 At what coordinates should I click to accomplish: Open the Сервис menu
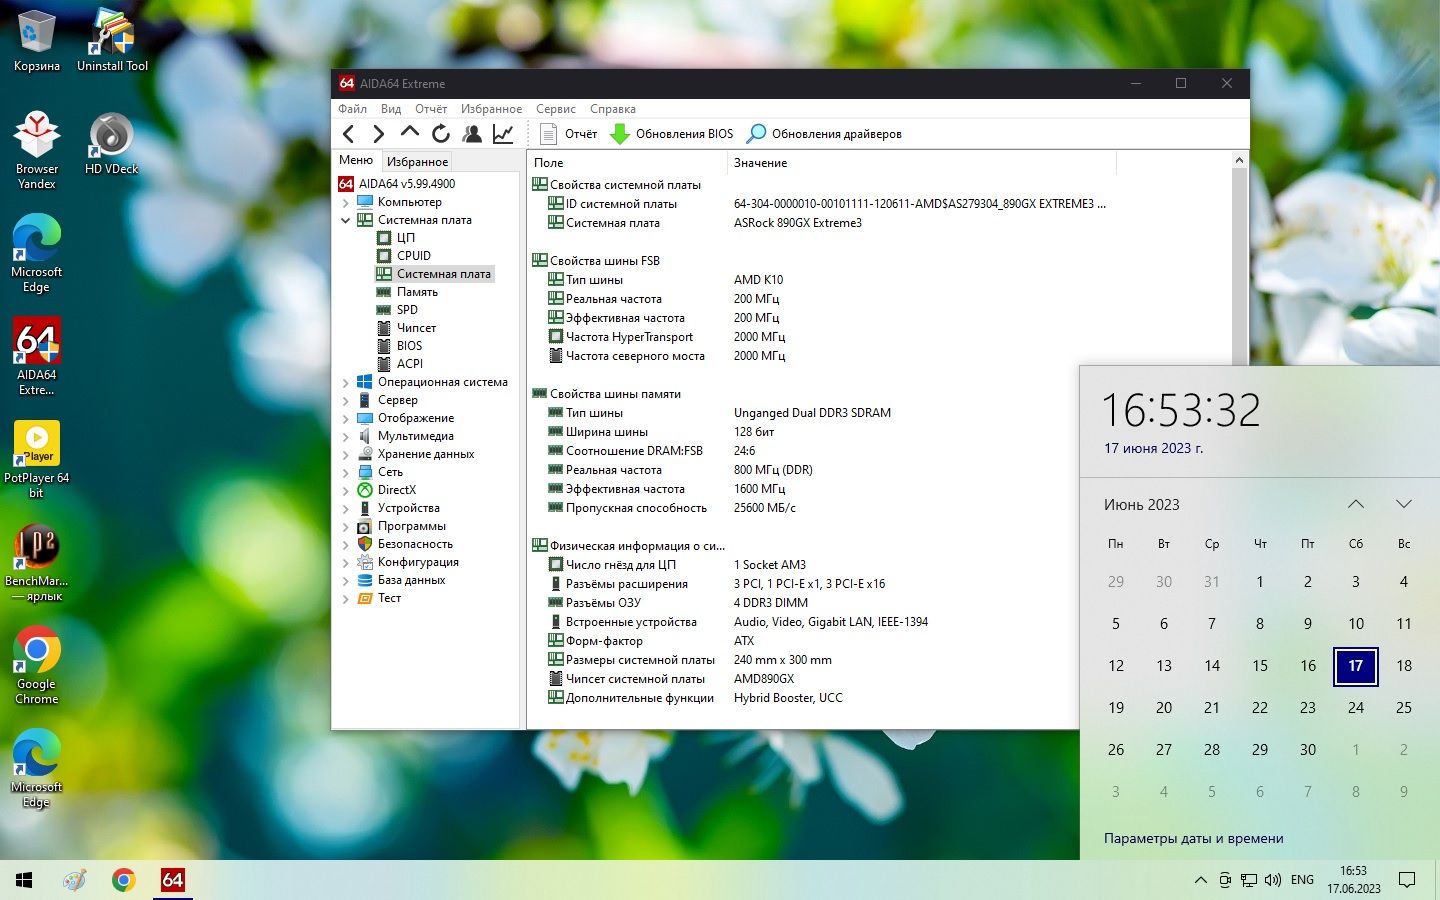click(x=556, y=109)
